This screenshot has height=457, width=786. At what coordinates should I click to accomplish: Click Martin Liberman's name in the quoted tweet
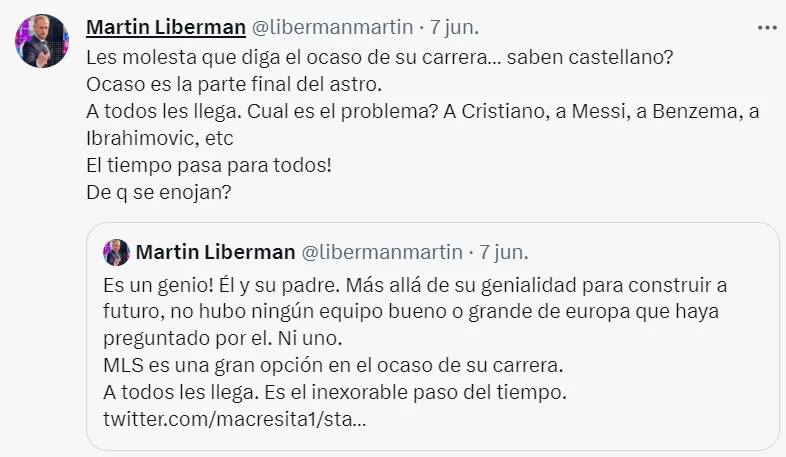215,251
